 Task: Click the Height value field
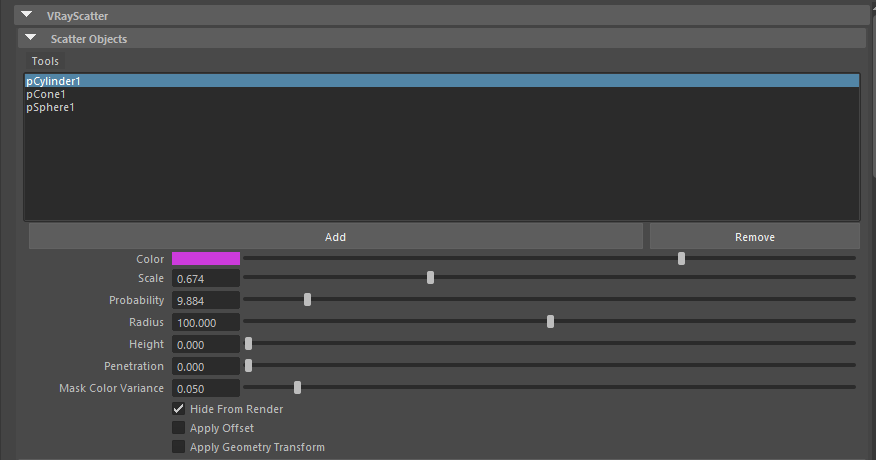pyautogui.click(x=206, y=344)
